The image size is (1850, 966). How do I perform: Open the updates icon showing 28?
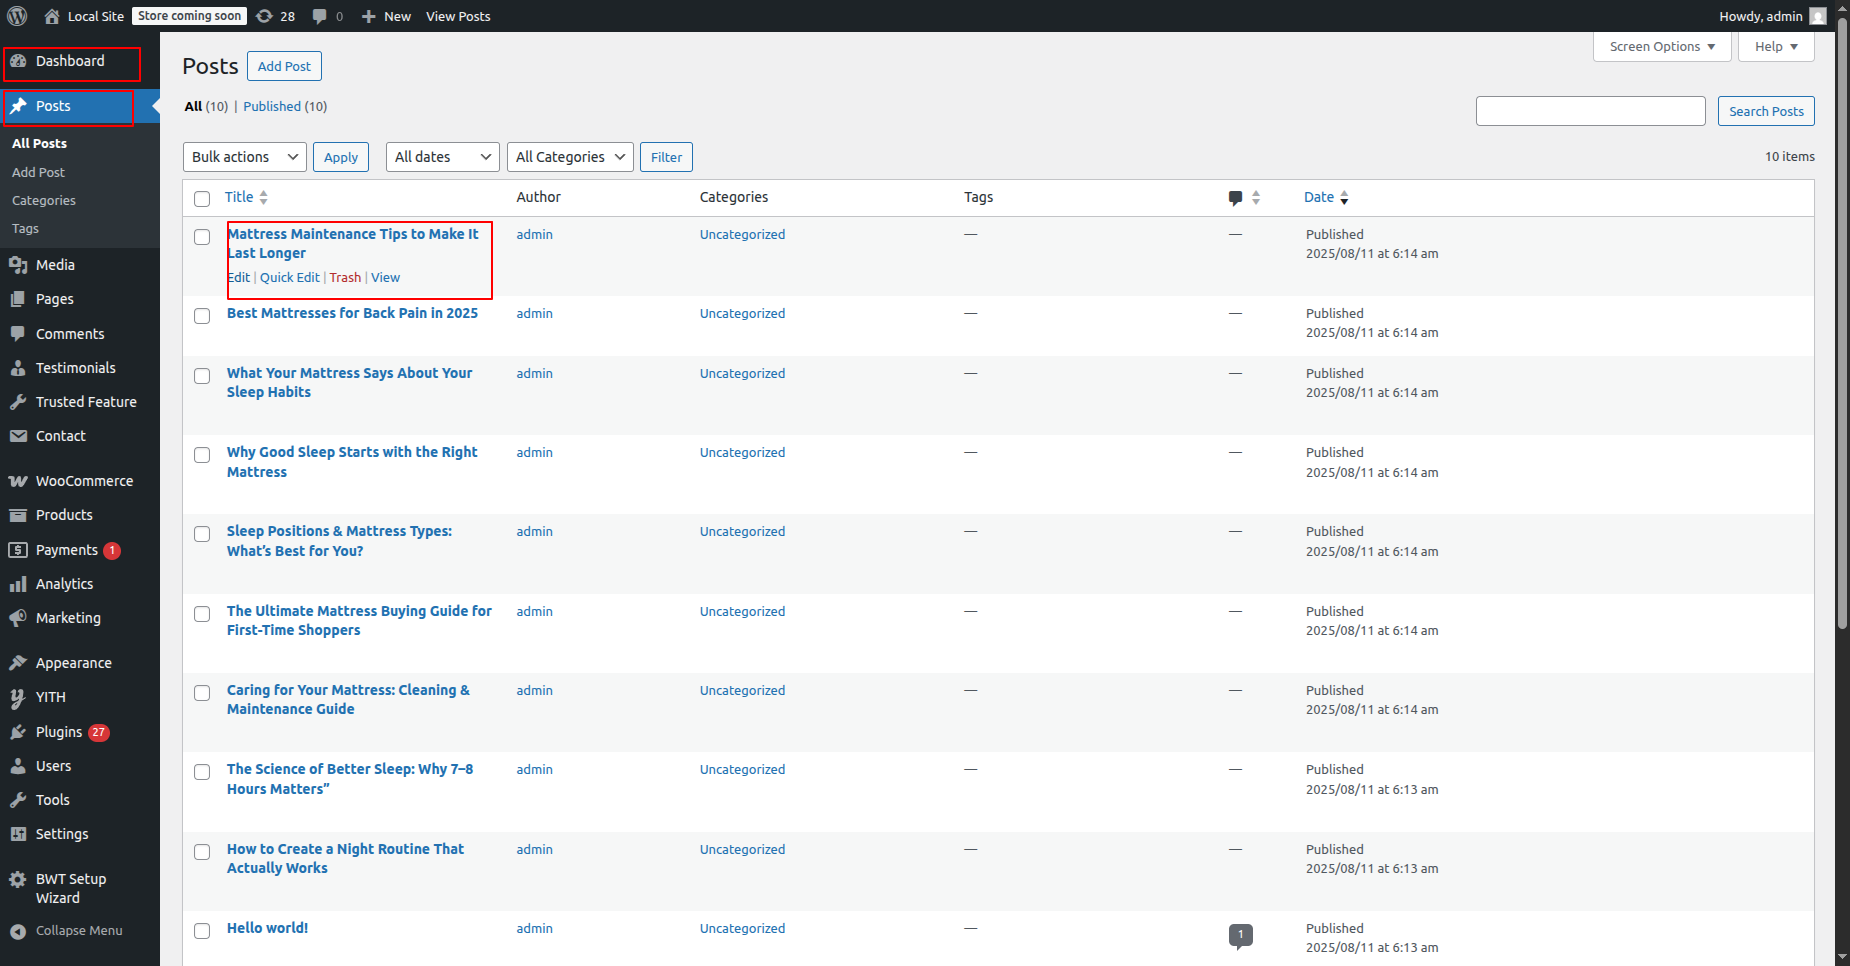(x=265, y=16)
